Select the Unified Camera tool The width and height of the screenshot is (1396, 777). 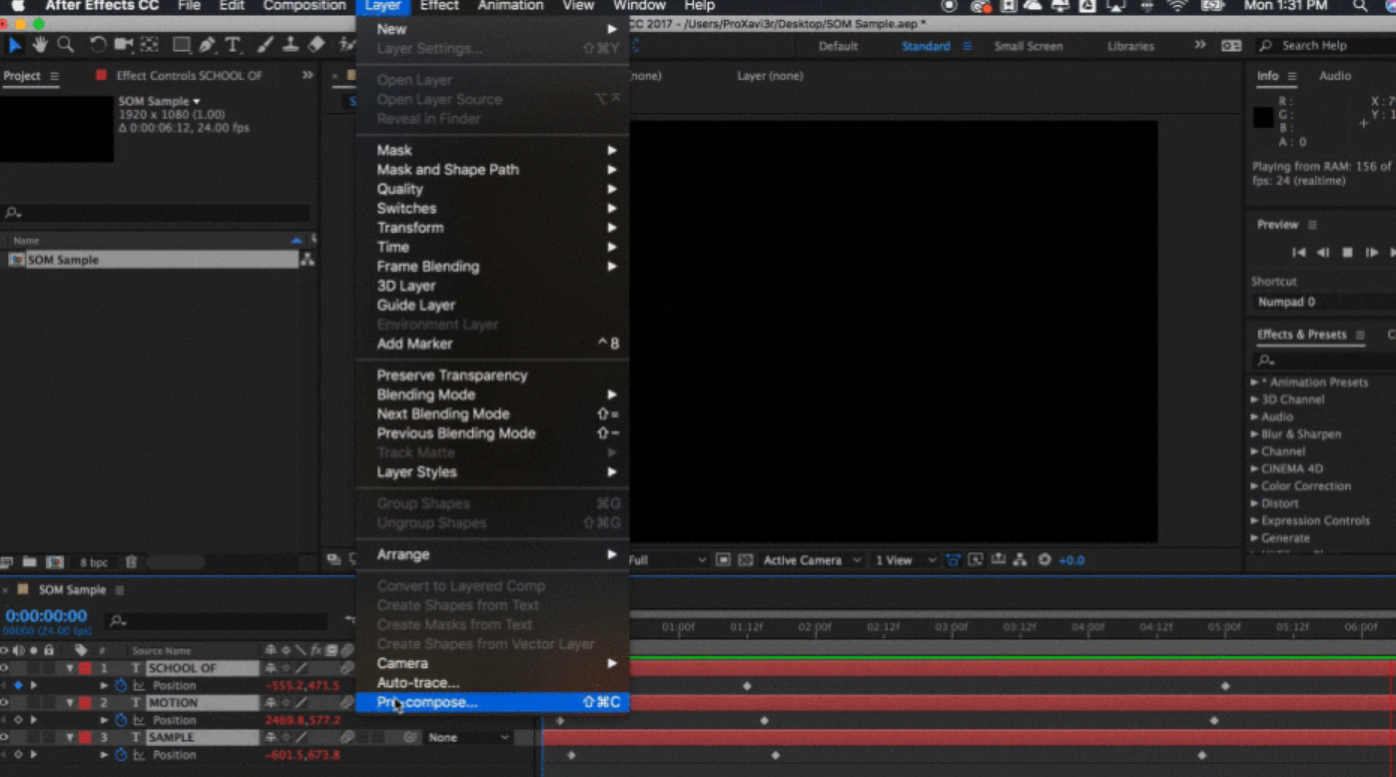coord(123,45)
